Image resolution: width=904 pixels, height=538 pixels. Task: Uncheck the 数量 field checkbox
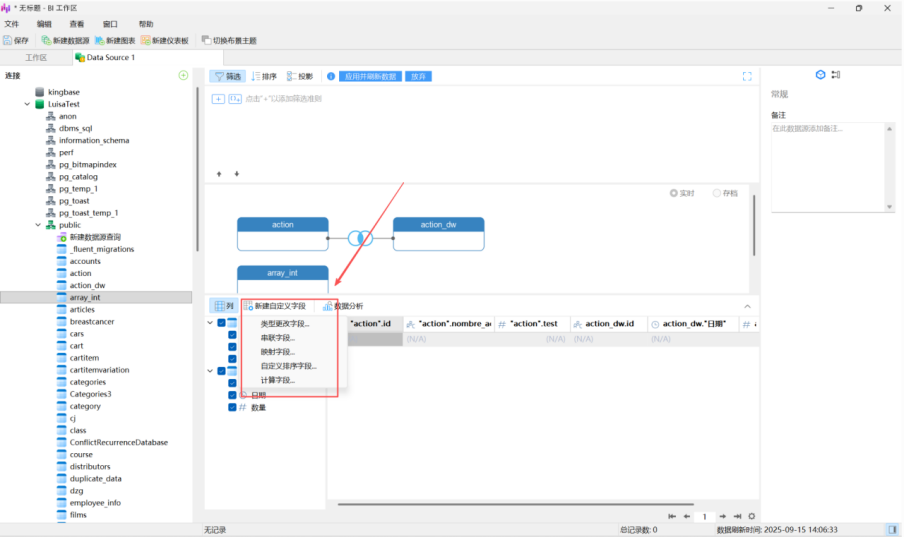(x=232, y=408)
